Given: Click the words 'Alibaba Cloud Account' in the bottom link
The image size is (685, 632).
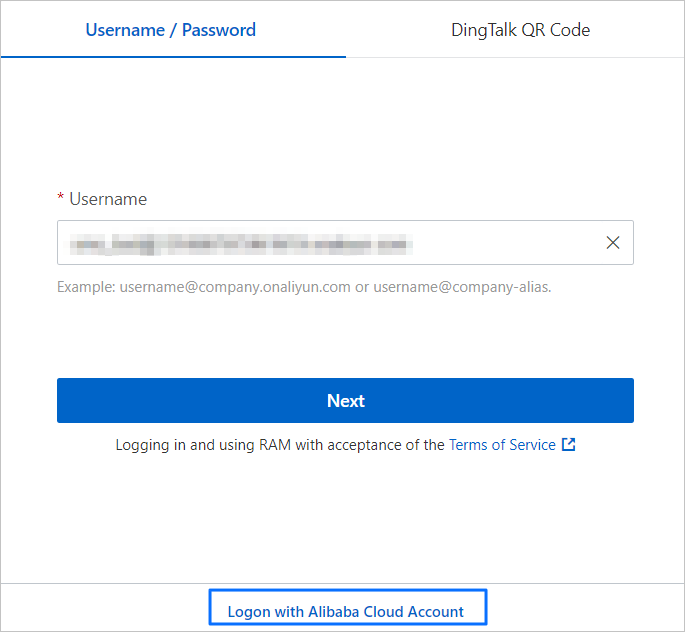Looking at the screenshot, I should 386,611.
